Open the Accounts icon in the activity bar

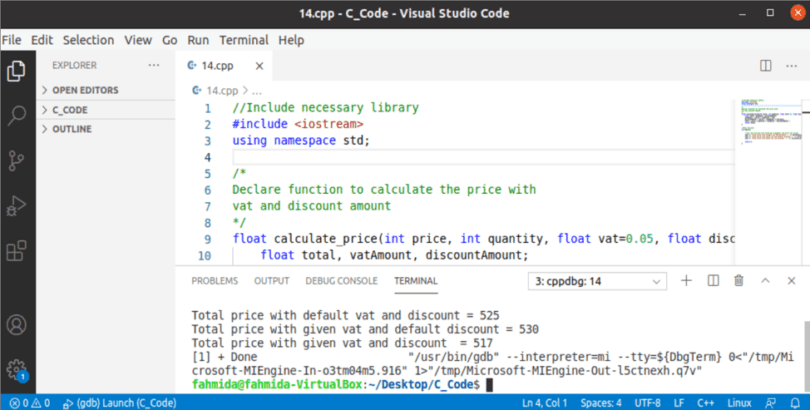click(x=16, y=325)
